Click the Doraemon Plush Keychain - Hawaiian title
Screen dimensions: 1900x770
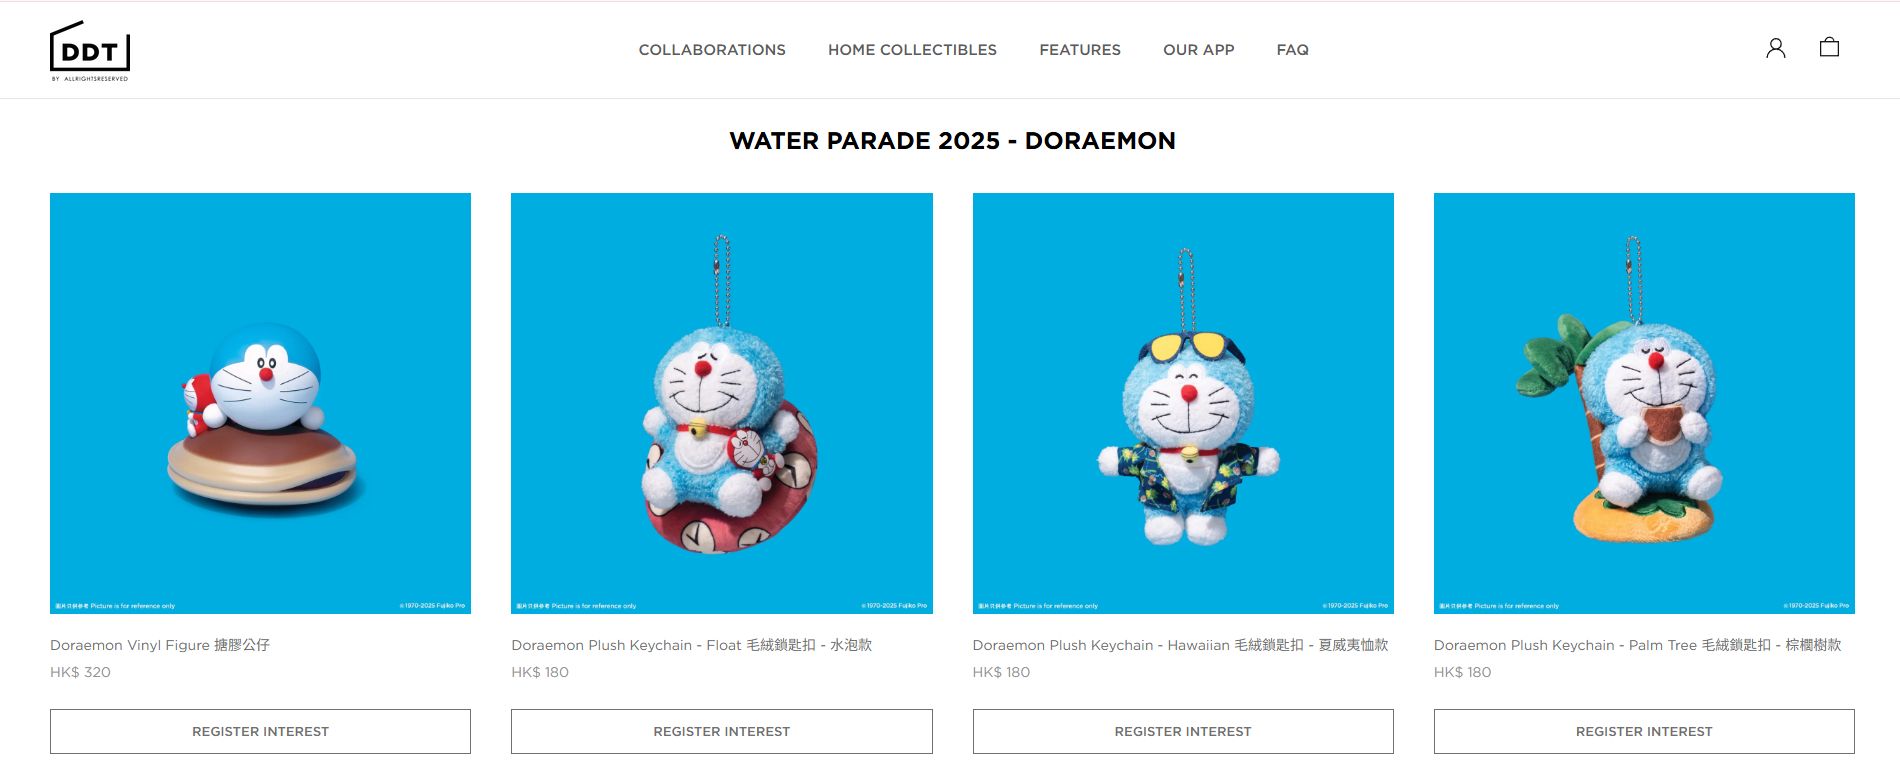click(x=1180, y=645)
